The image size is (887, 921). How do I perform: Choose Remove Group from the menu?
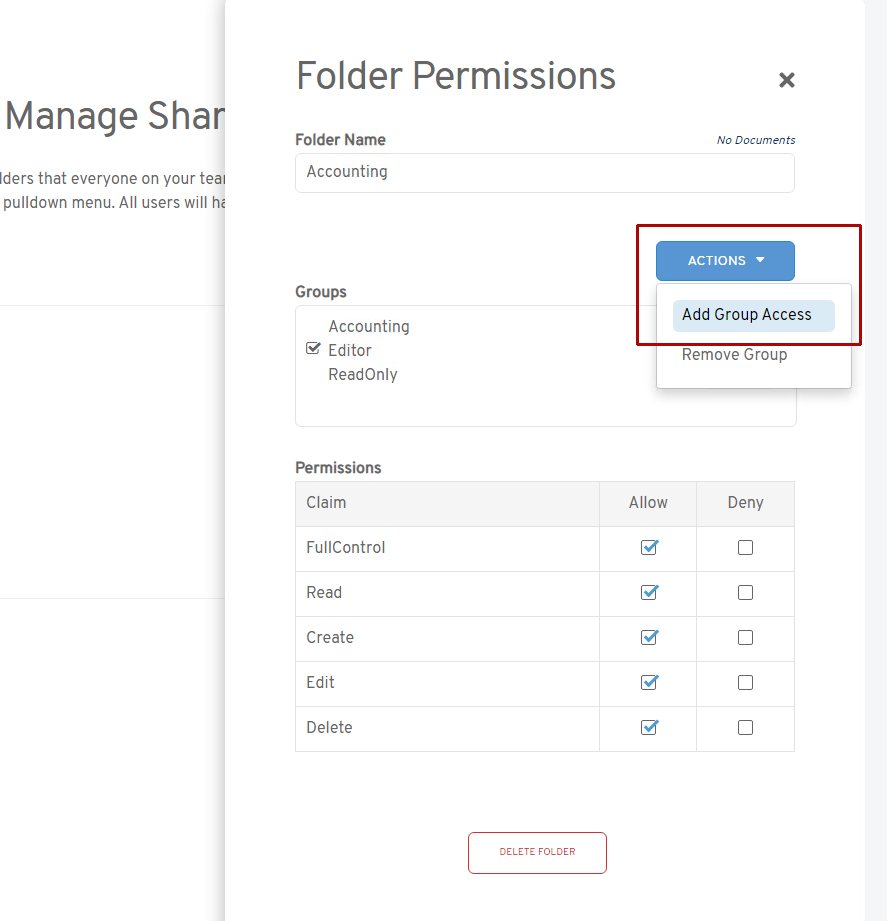[x=734, y=355]
